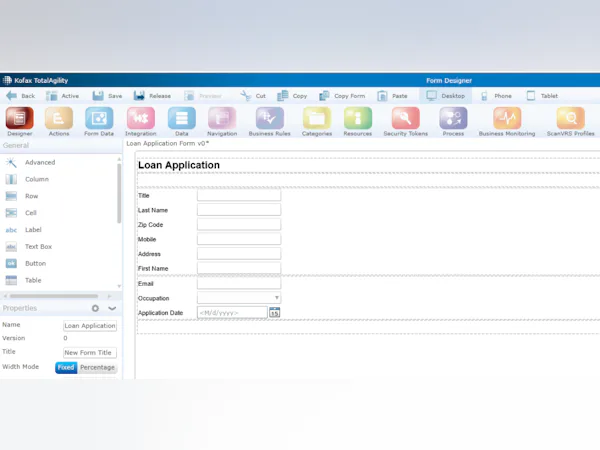Open the Security Tokens icon
The height and width of the screenshot is (450, 600).
click(x=406, y=118)
